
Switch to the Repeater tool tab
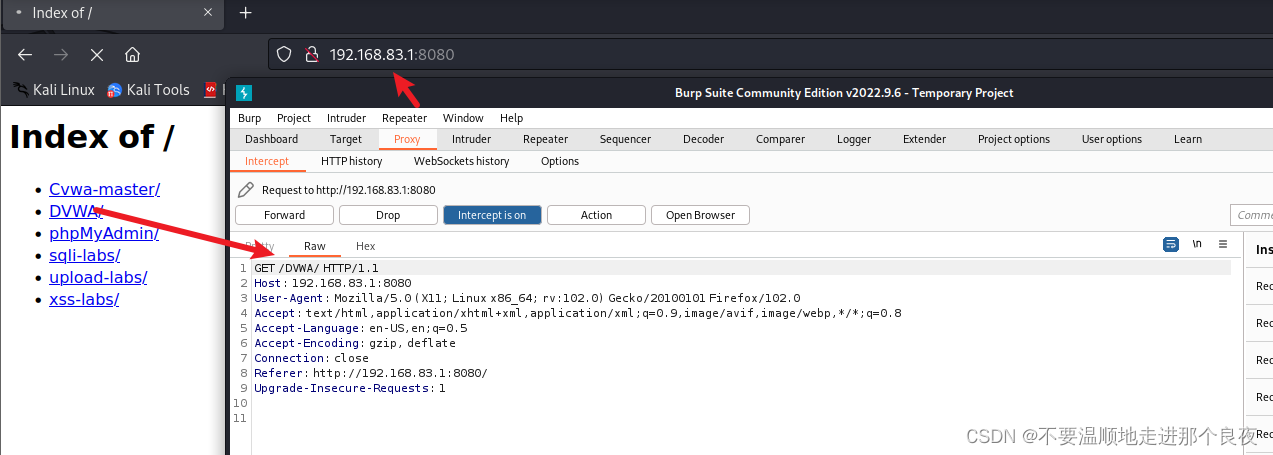pyautogui.click(x=545, y=139)
